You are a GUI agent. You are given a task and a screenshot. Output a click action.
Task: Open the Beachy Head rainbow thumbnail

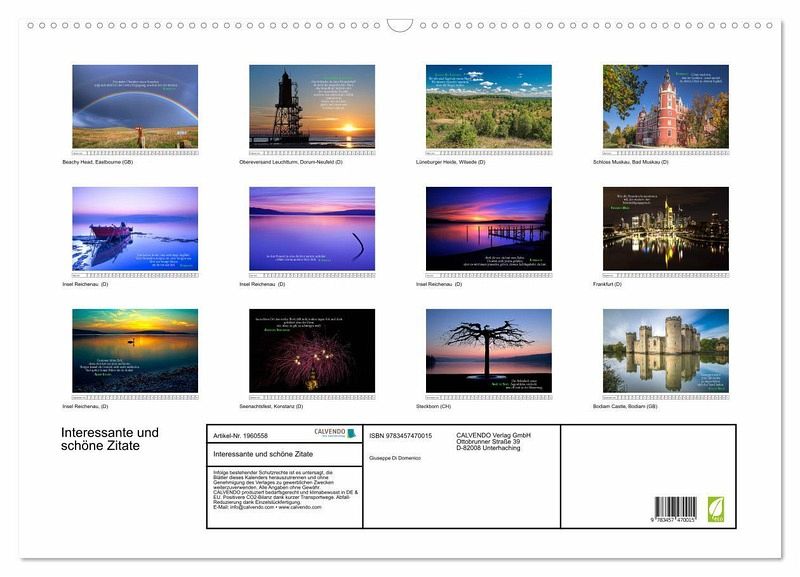click(x=135, y=107)
